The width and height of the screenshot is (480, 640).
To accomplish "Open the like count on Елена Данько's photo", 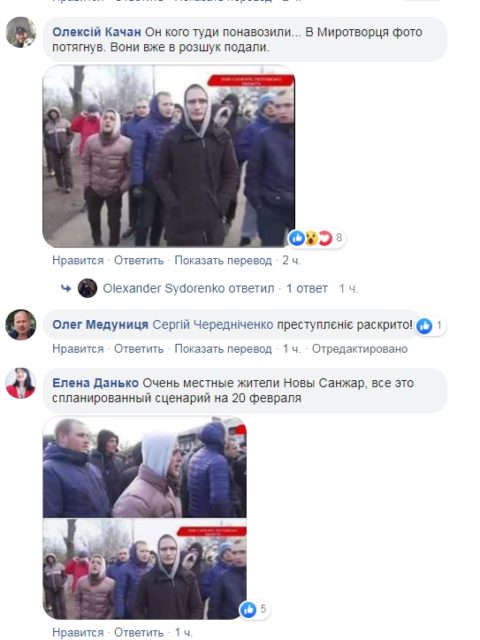I will [253, 609].
